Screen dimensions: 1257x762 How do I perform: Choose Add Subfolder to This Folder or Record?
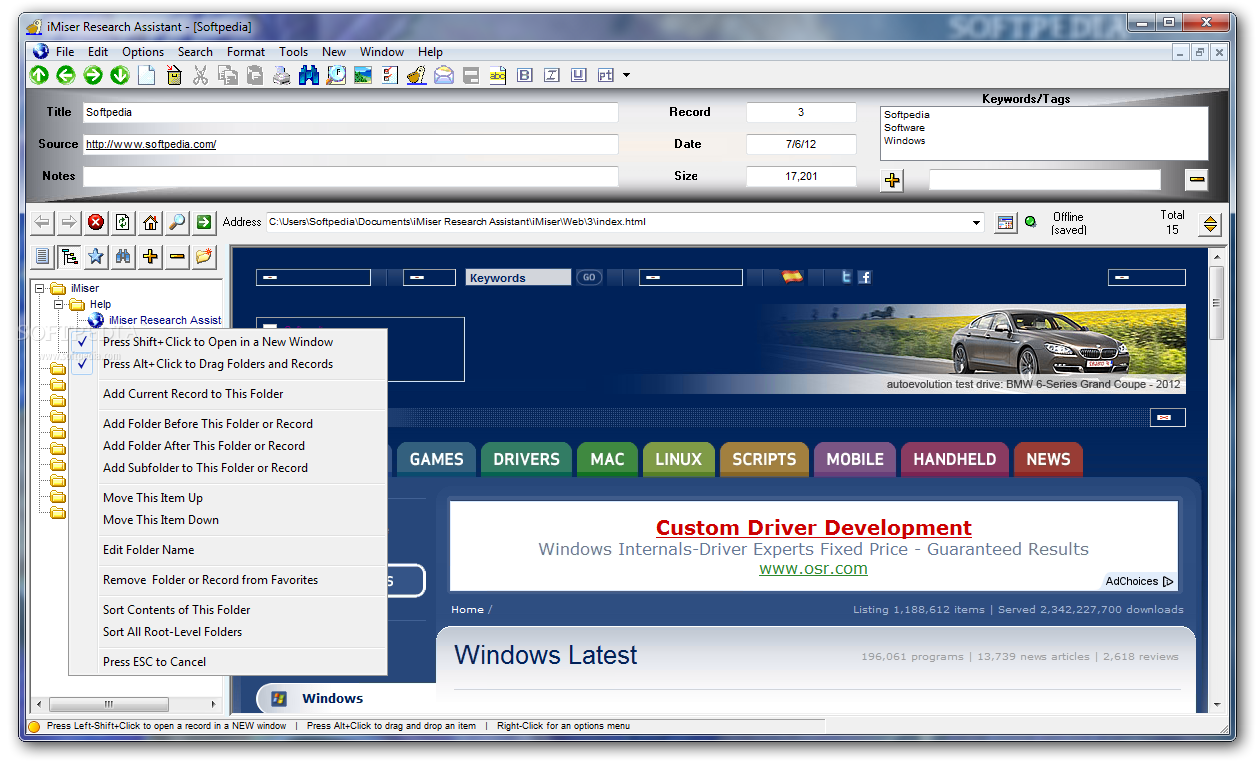coord(206,468)
